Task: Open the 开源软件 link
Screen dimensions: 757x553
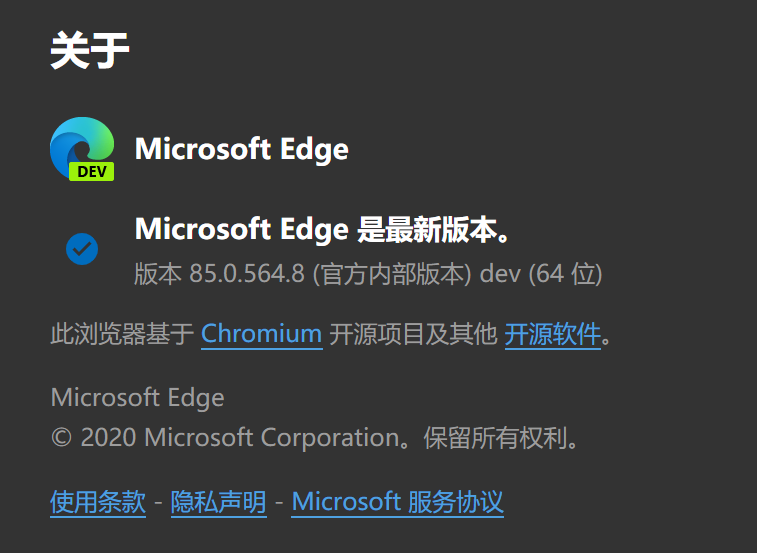Action: click(552, 334)
